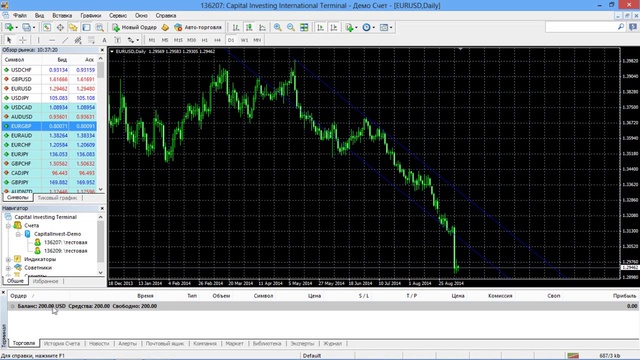The width and height of the screenshot is (640, 360).
Task: Switch chart period to H1
Action: tap(204, 40)
